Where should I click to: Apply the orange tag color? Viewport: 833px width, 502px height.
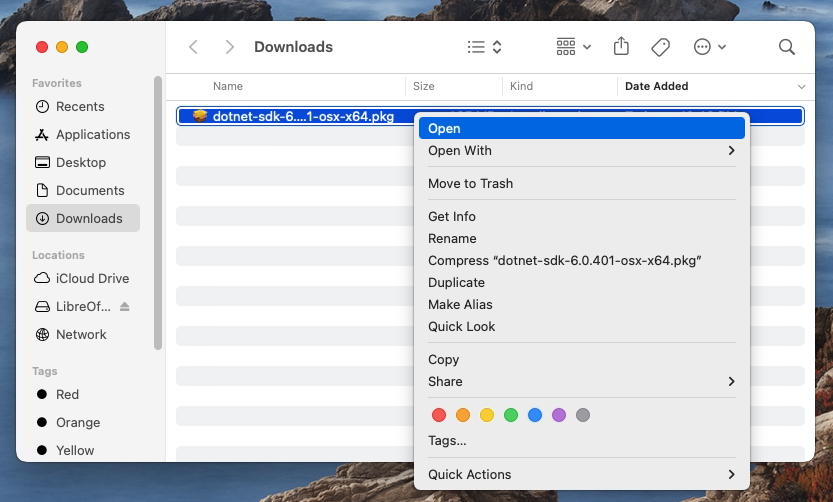click(463, 415)
